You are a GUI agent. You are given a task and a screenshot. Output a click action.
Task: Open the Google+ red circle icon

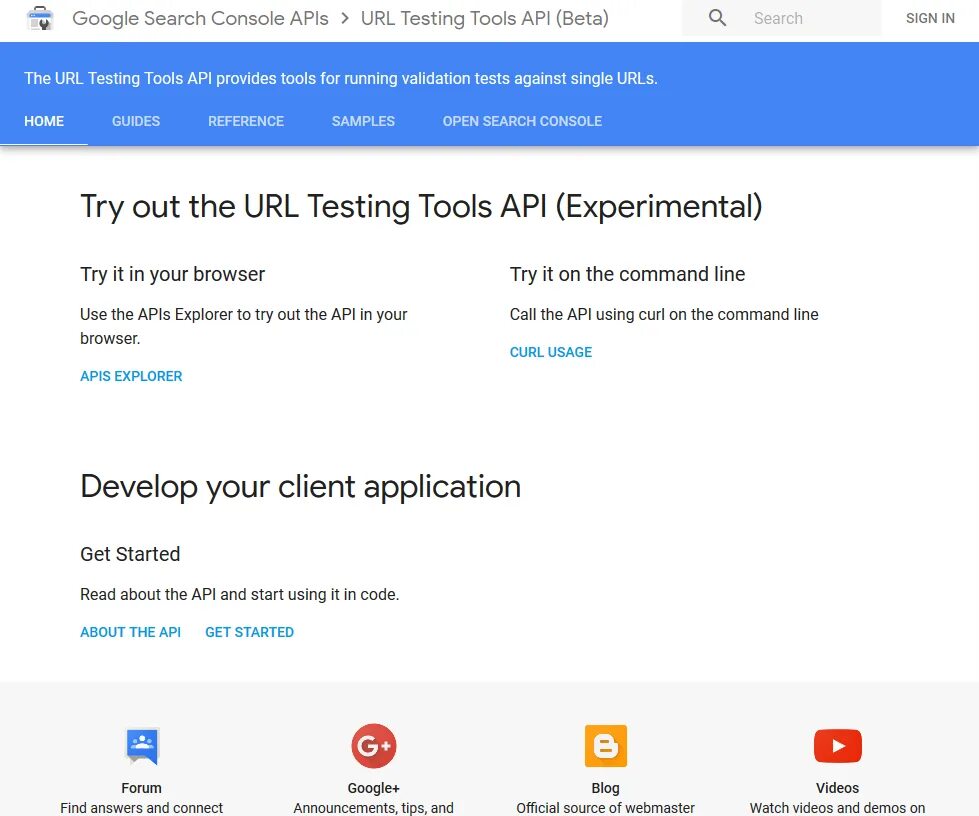tap(373, 745)
